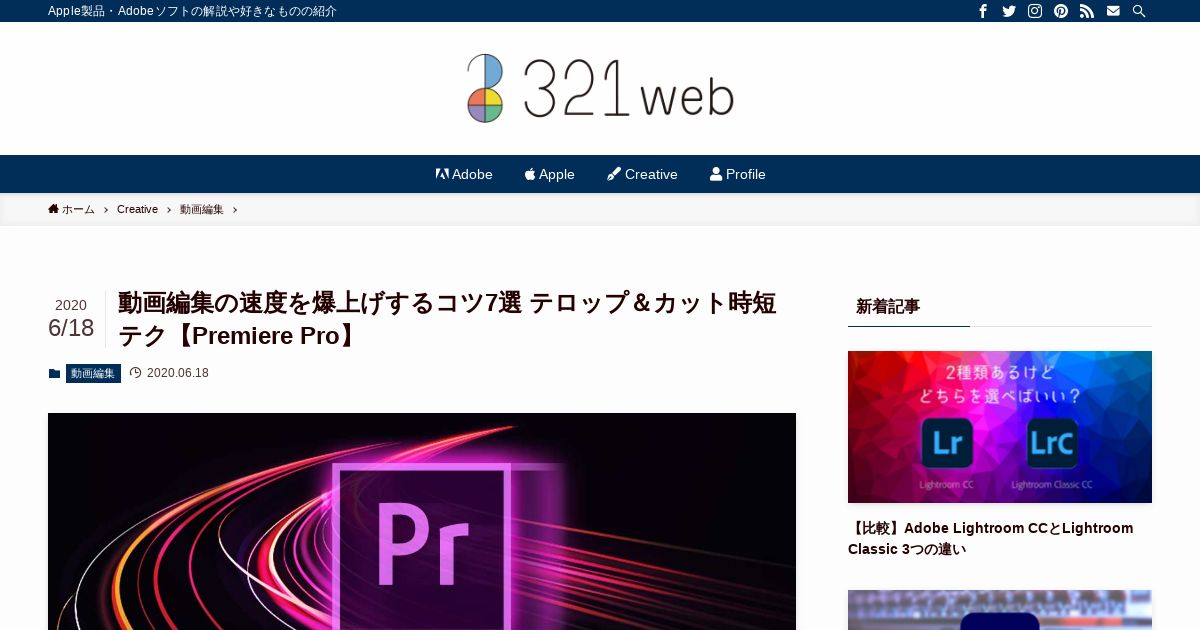This screenshot has height=630, width=1200.
Task: Click the mail contact icon
Action: [1113, 11]
